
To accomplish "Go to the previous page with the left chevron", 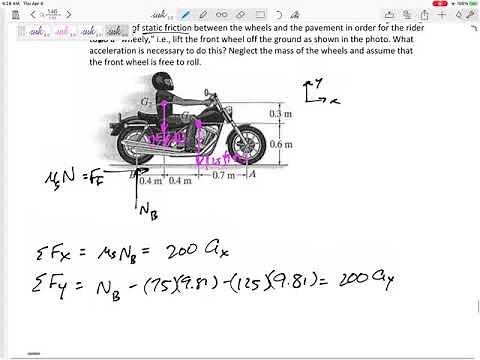I will pos(33,14).
